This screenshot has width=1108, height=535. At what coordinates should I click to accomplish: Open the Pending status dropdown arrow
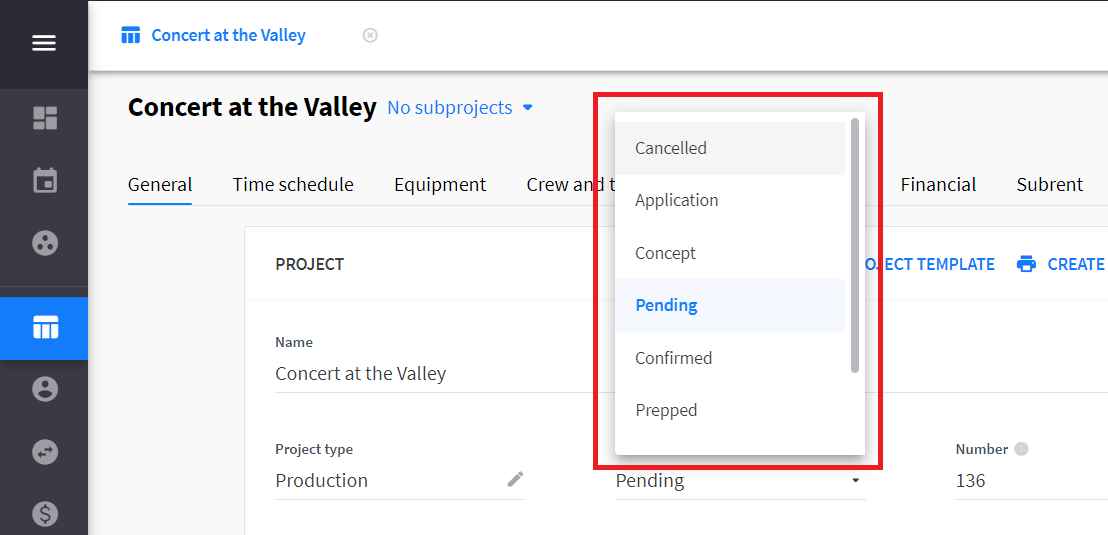(x=856, y=481)
